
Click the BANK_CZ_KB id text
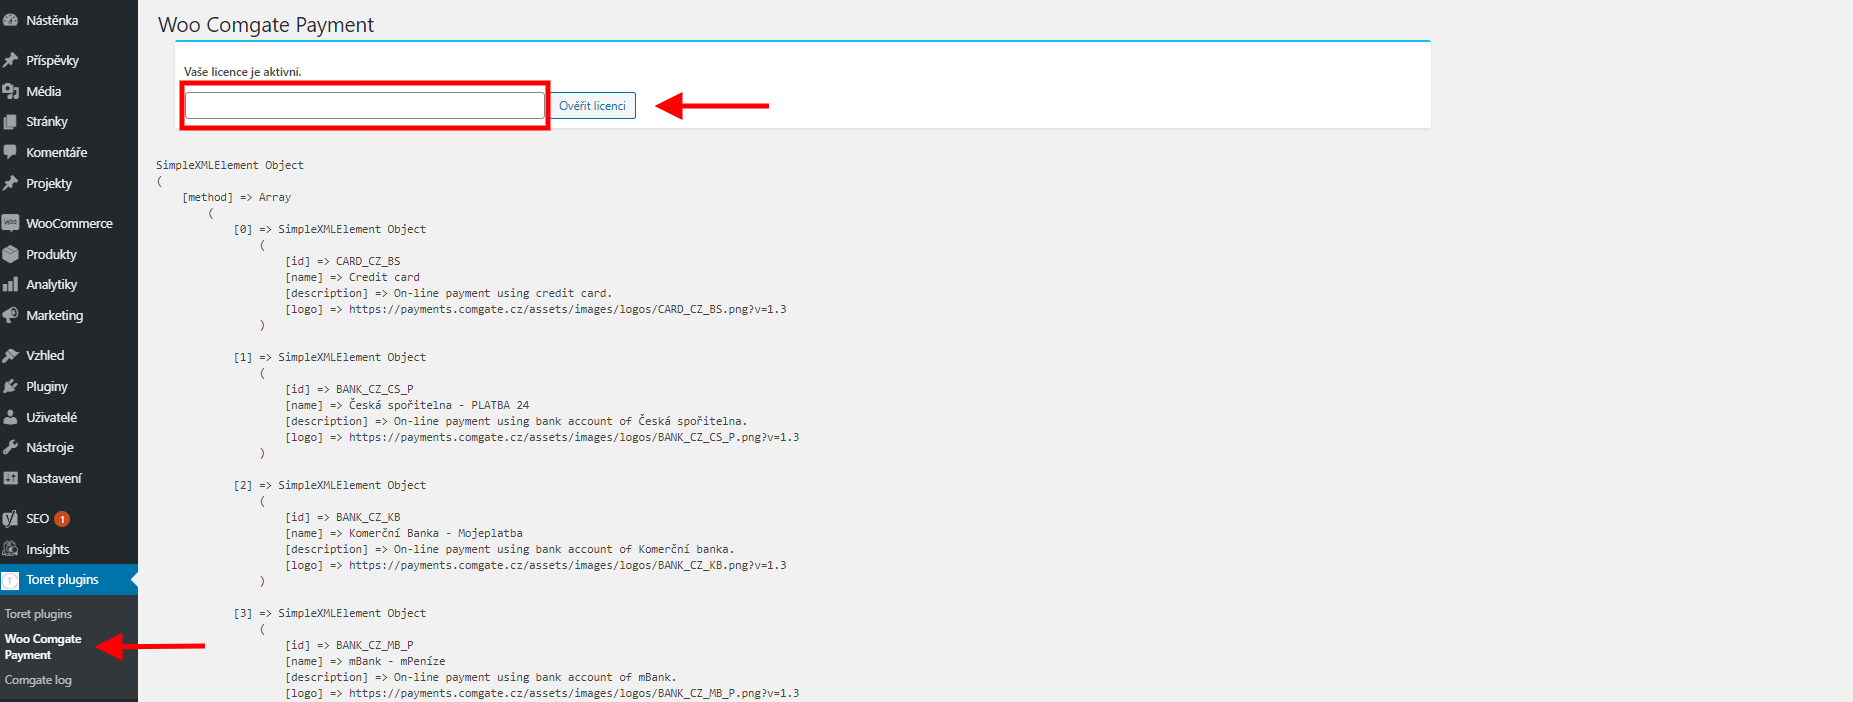coord(368,517)
